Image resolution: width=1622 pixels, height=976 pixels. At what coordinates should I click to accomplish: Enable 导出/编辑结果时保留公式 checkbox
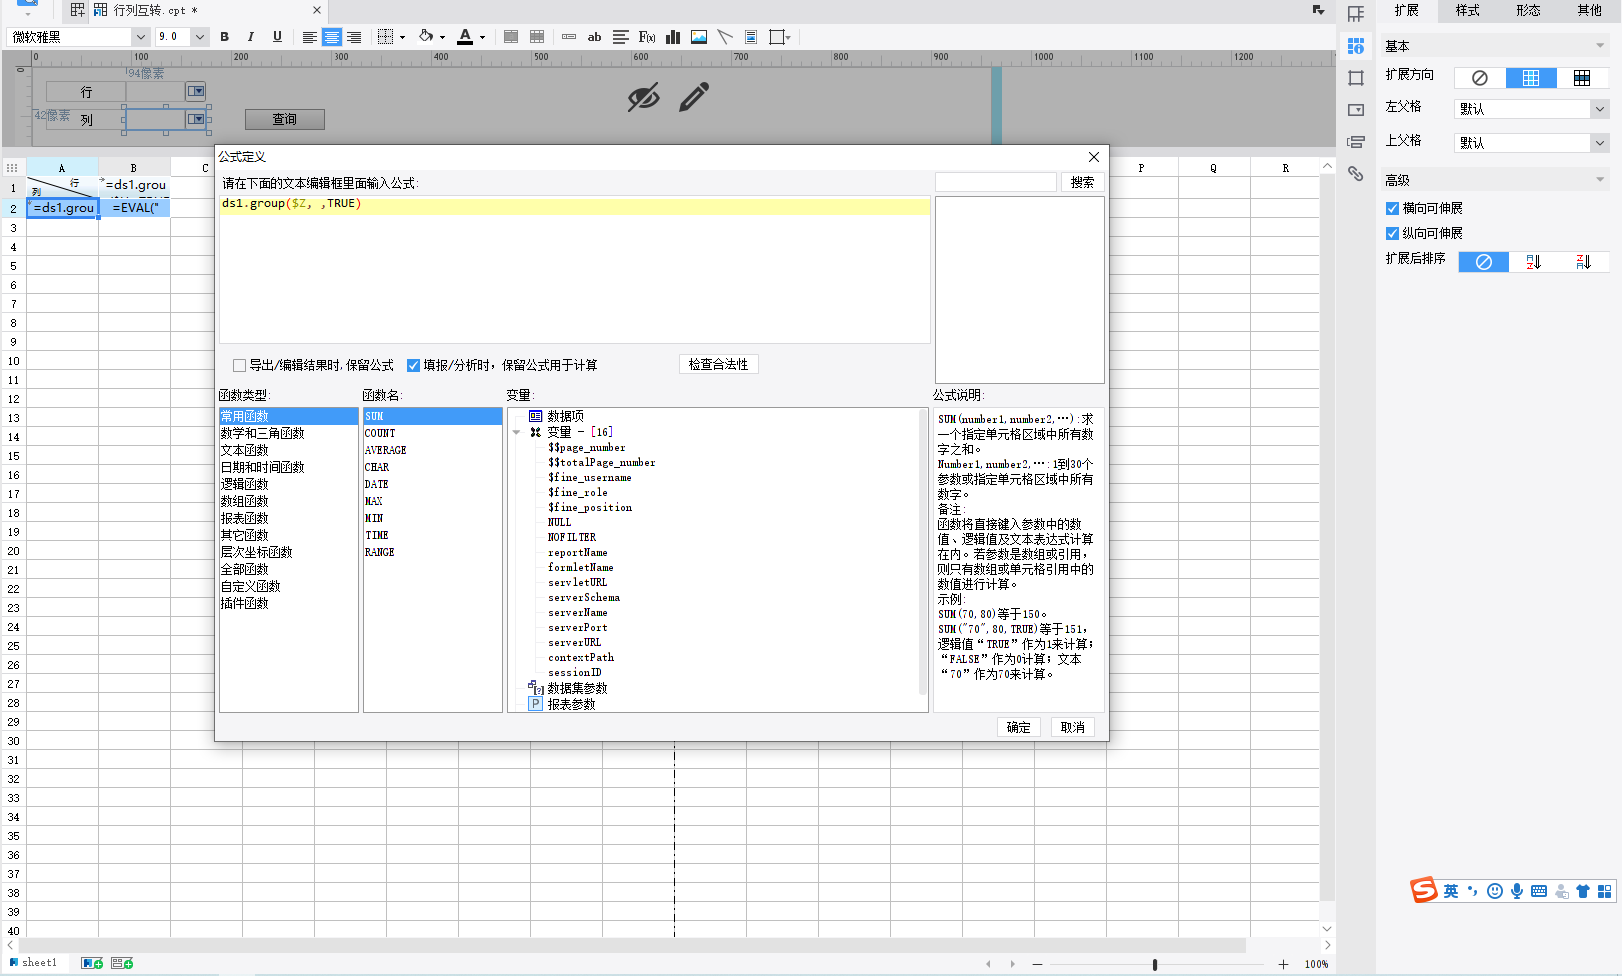pos(240,366)
